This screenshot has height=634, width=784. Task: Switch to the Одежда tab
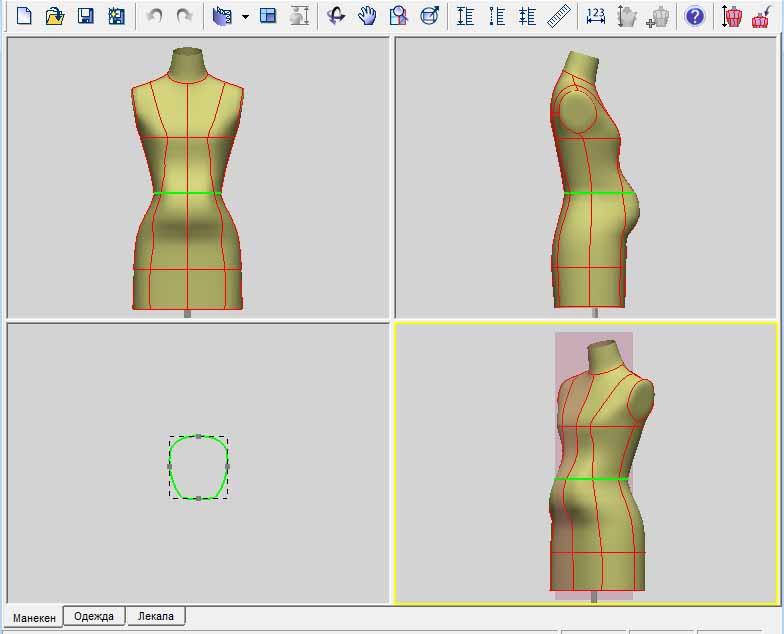pyautogui.click(x=94, y=616)
